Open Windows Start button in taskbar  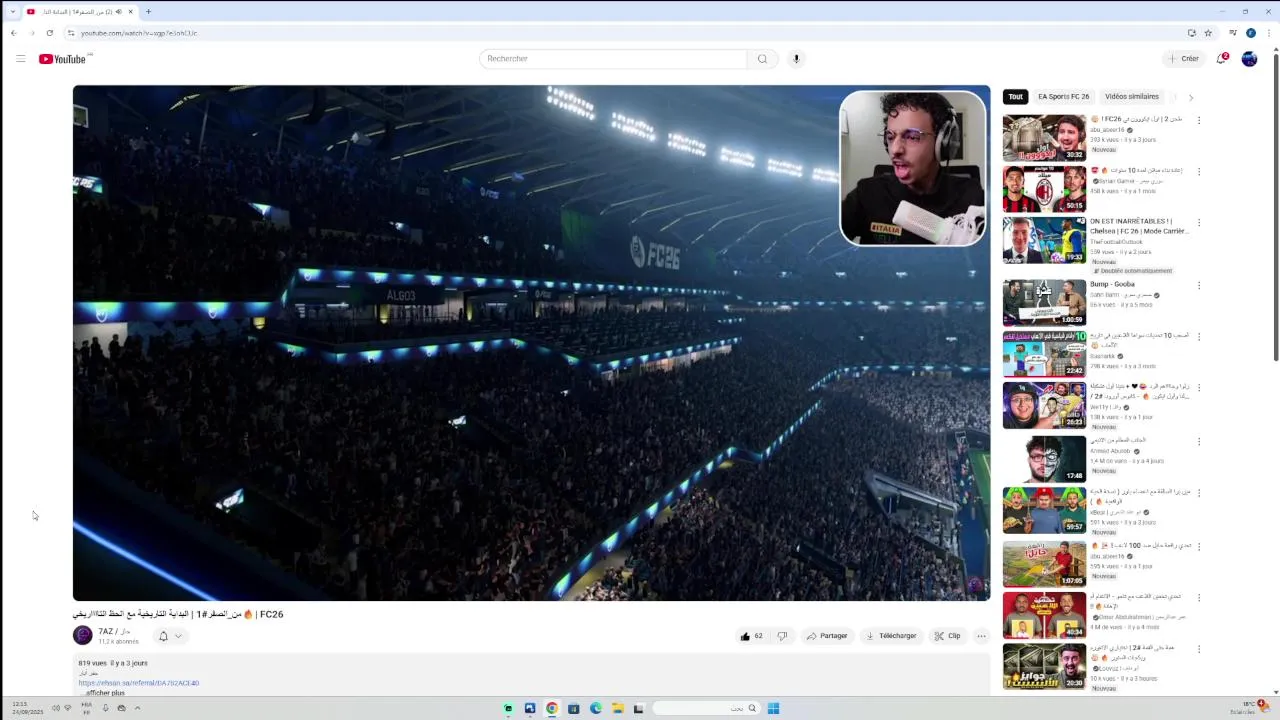(x=773, y=708)
